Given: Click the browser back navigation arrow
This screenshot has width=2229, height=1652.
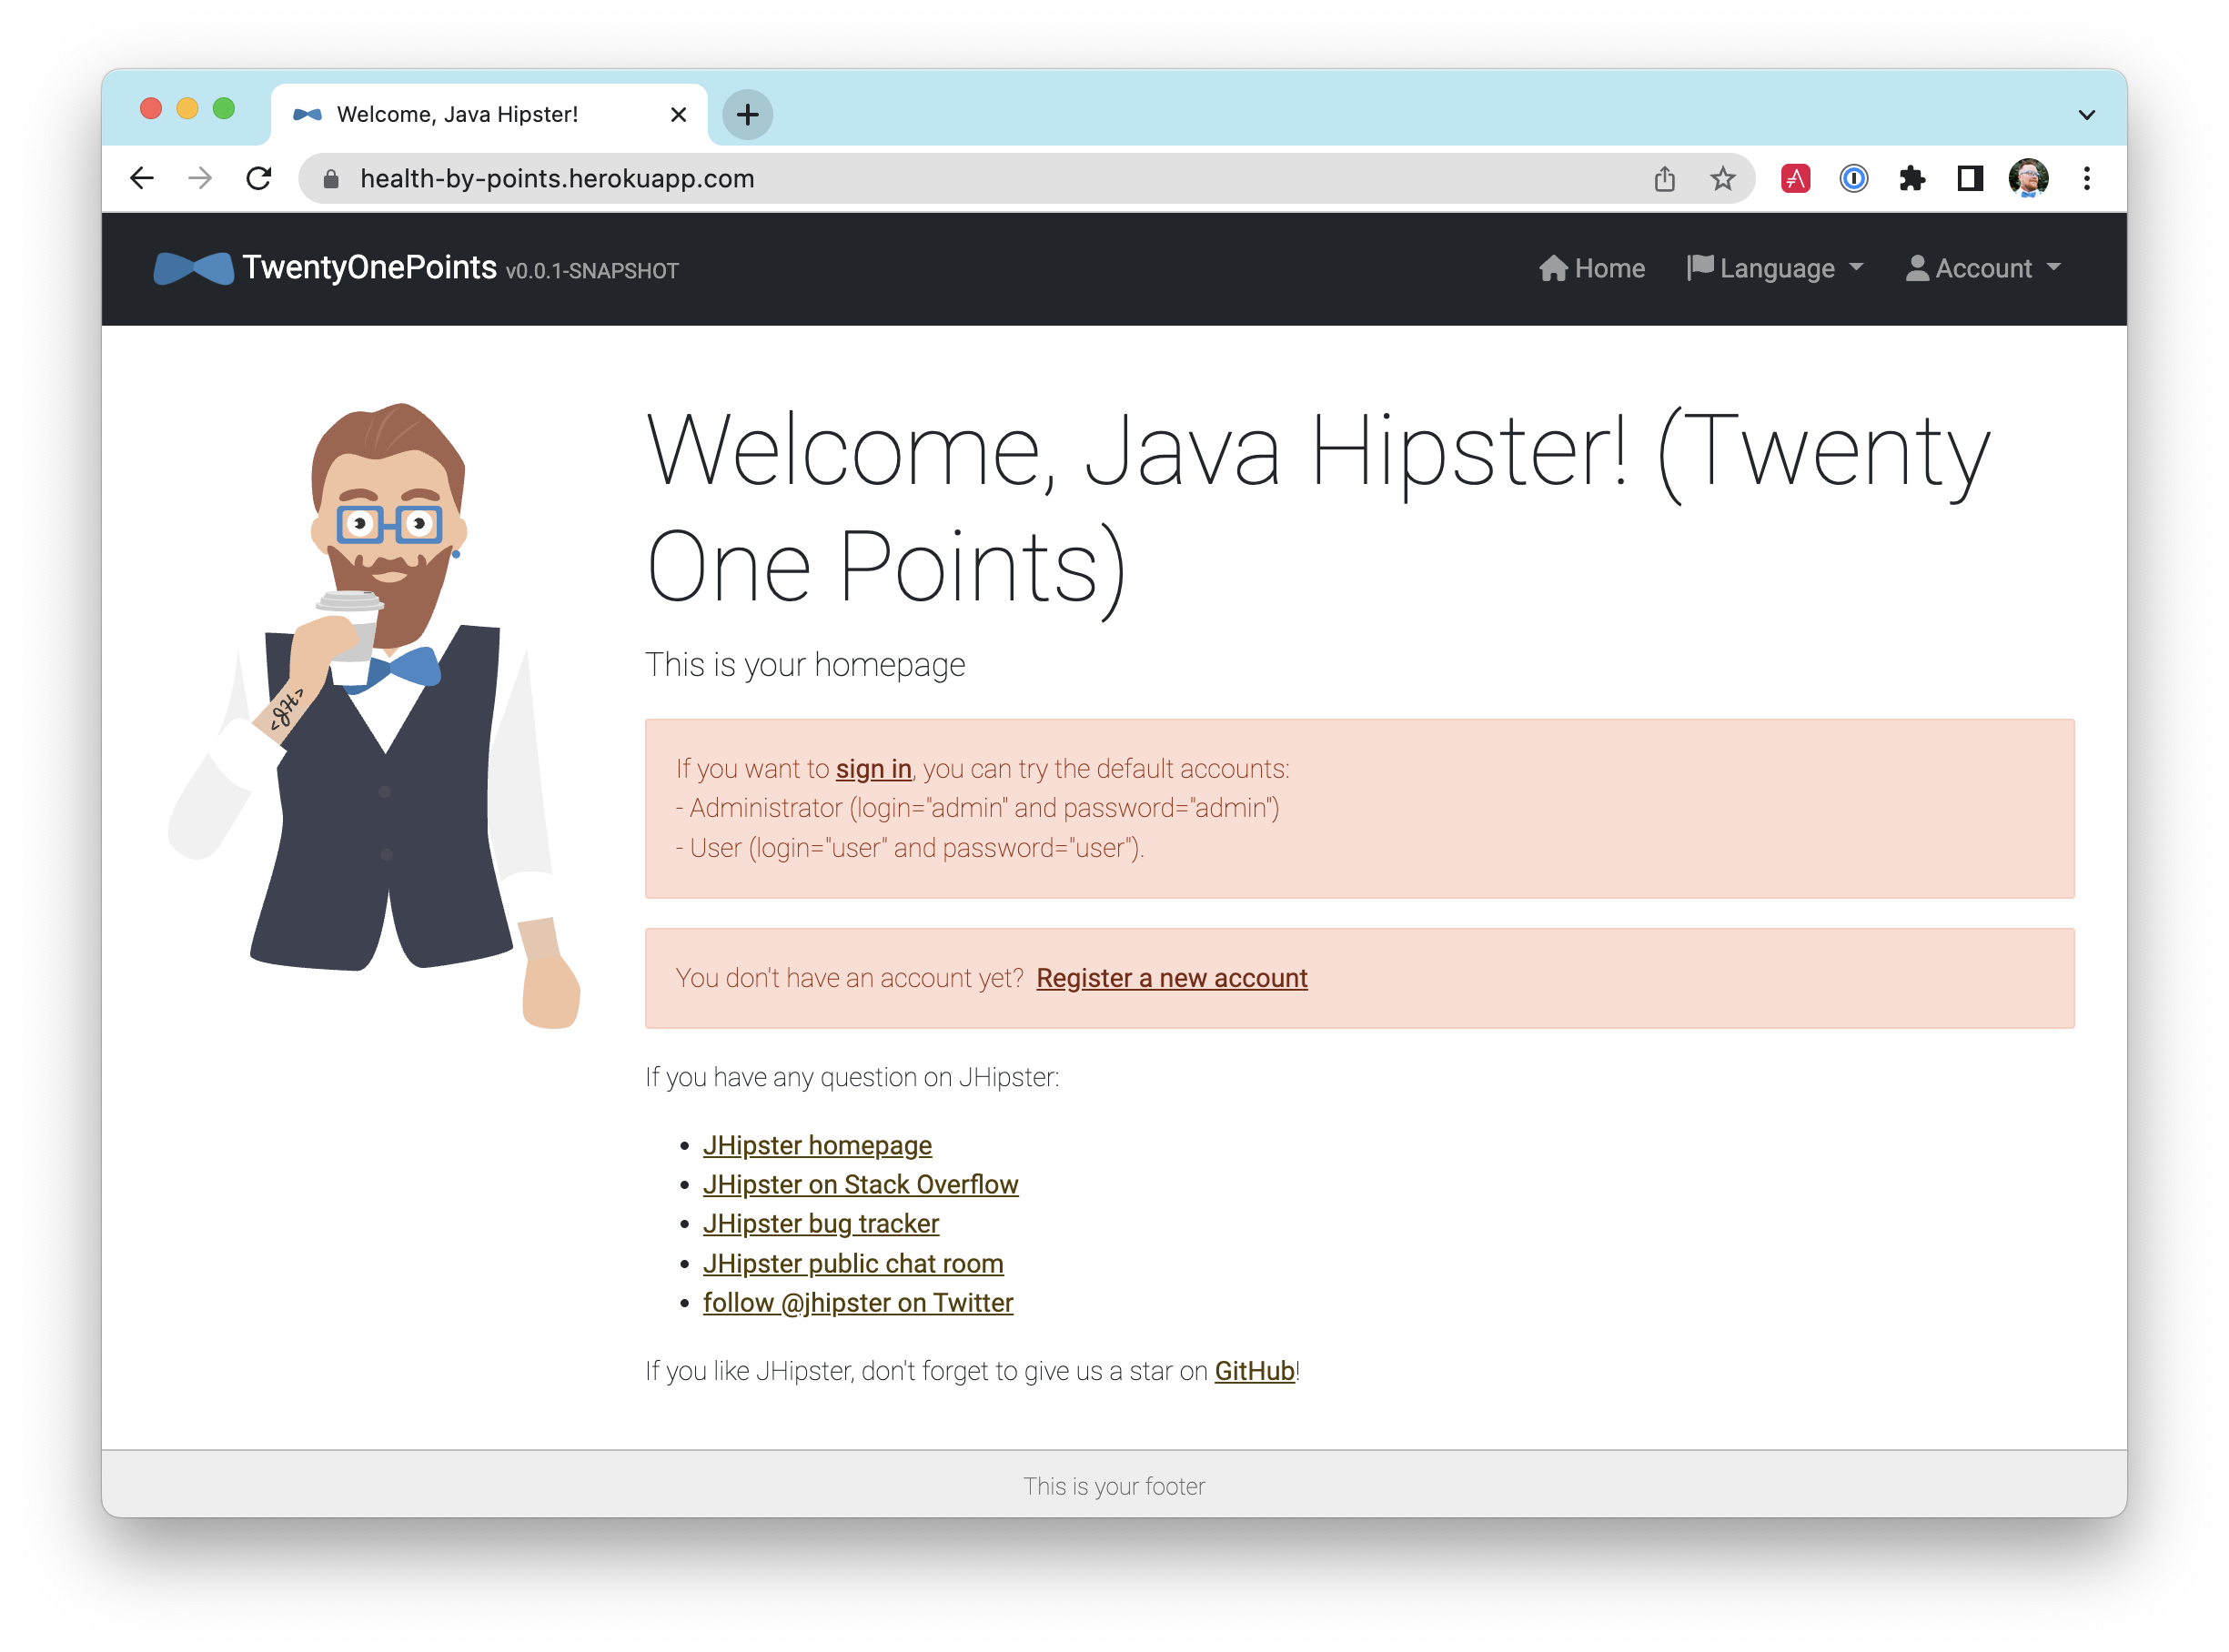Looking at the screenshot, I should pyautogui.click(x=142, y=177).
